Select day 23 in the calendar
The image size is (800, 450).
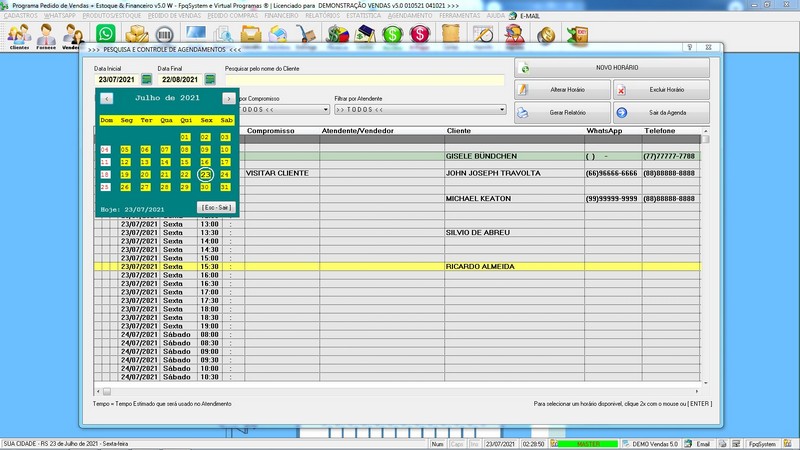coord(205,174)
